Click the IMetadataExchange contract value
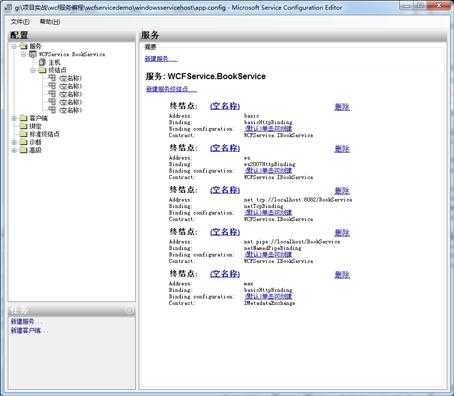Screen dimensions: 454x396 pos(269,303)
